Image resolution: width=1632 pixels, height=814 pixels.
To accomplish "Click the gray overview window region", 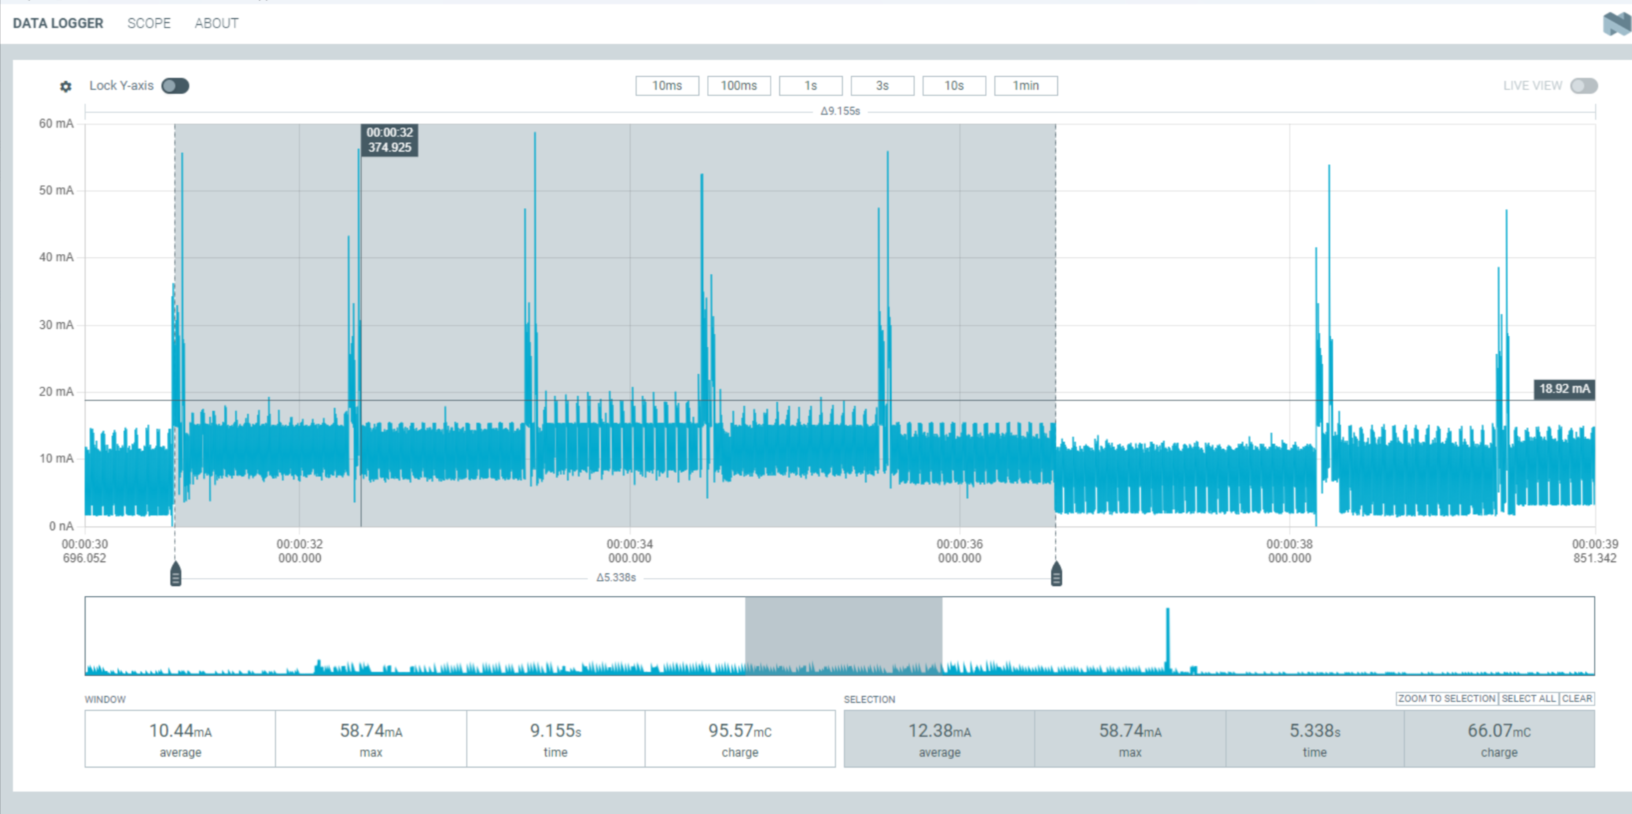I will tap(843, 632).
